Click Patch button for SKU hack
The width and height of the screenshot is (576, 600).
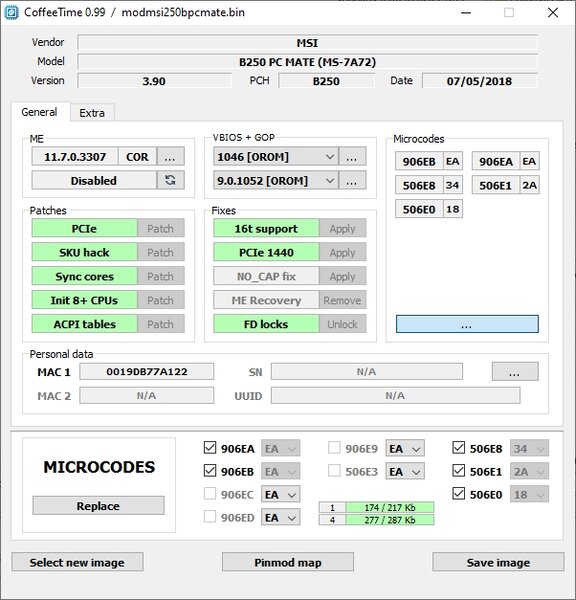pos(161,252)
